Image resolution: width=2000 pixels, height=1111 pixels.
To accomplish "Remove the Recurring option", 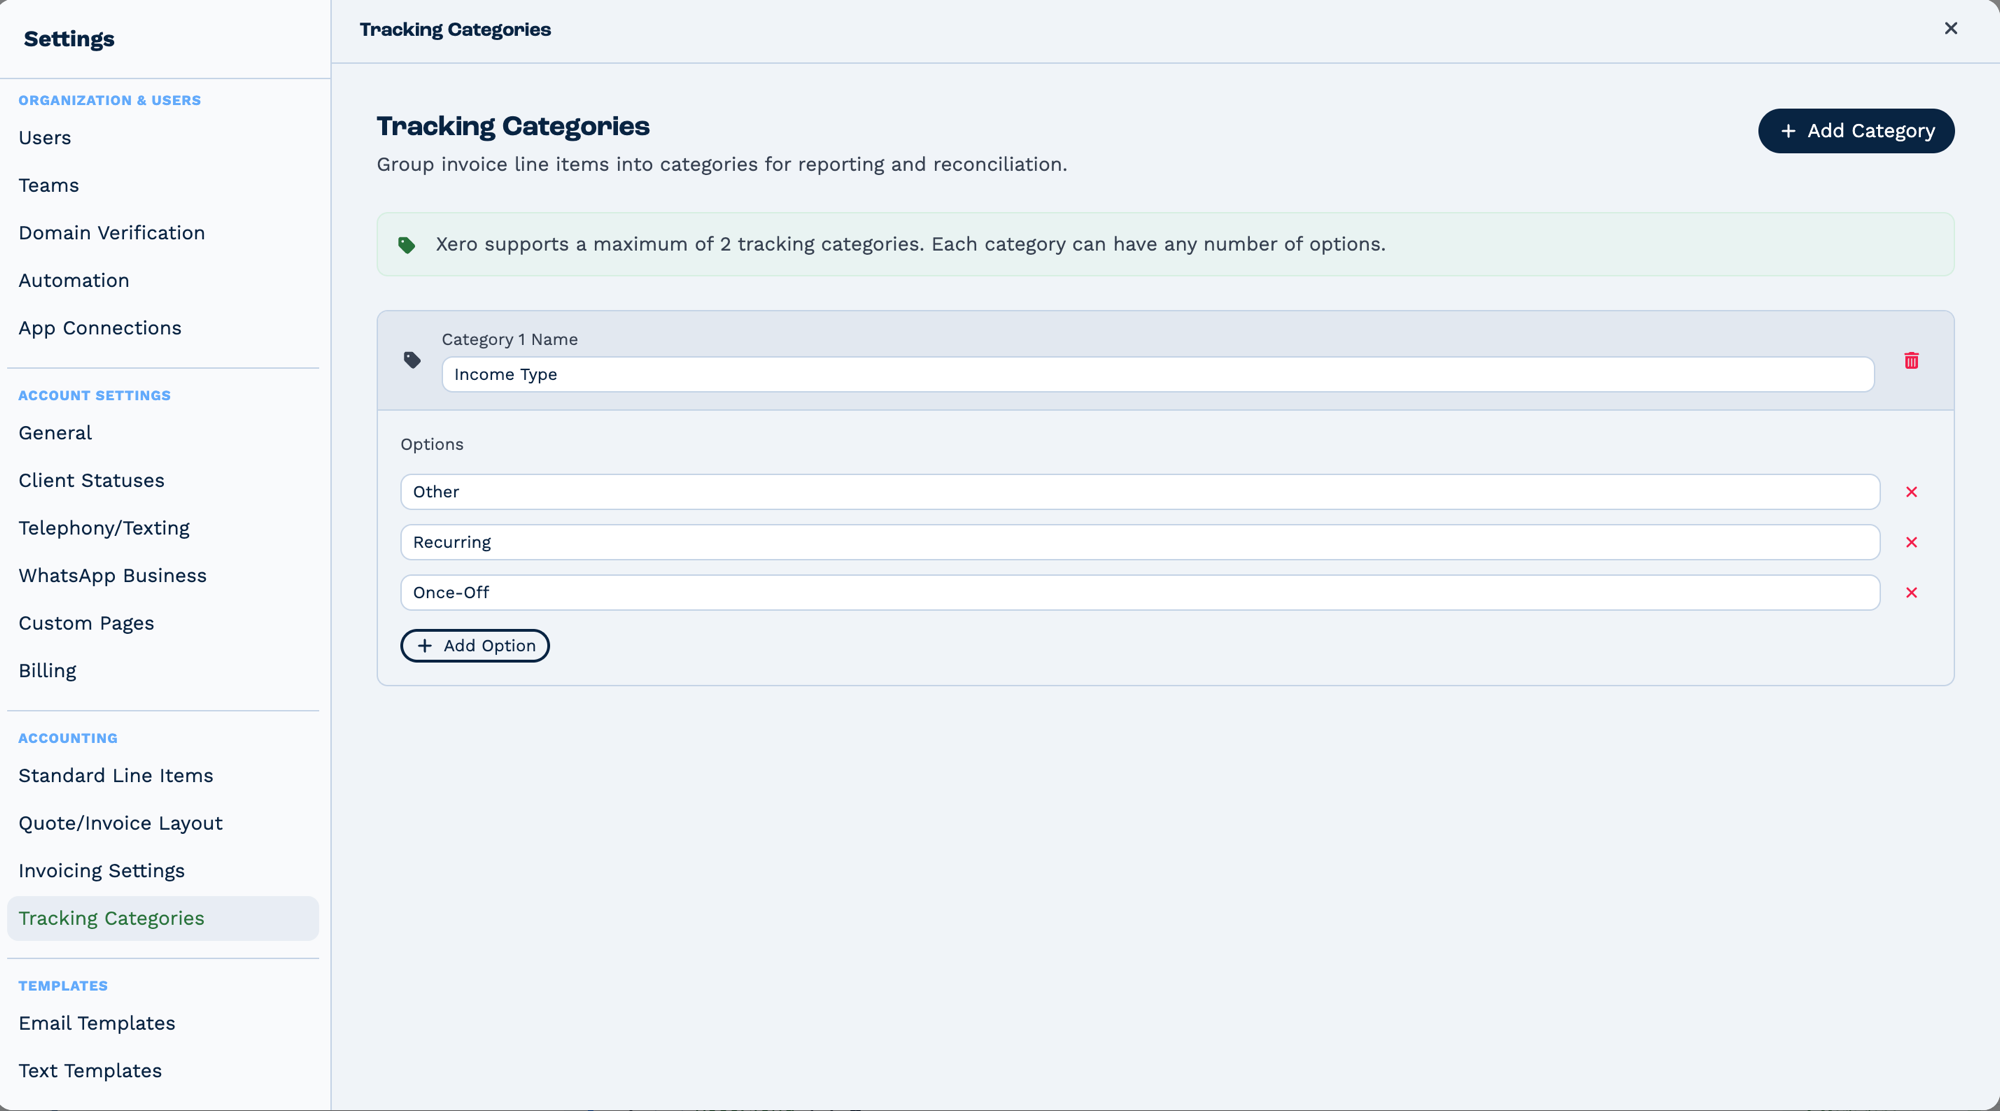I will pos(1911,542).
